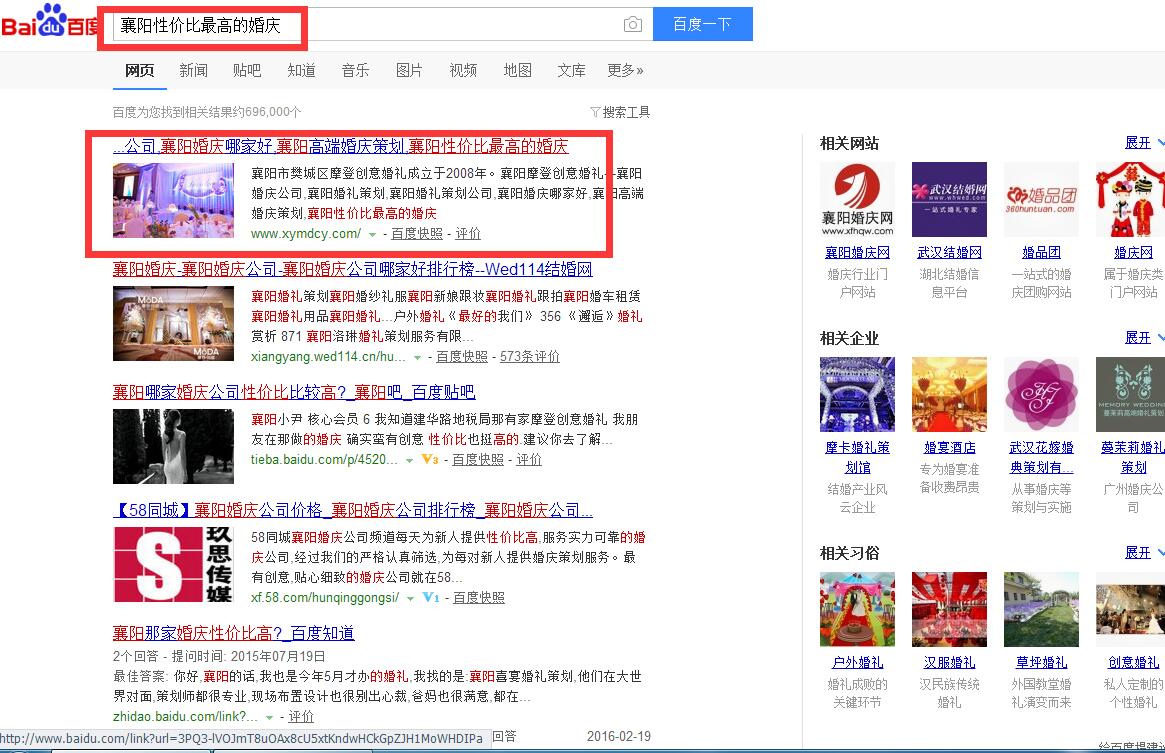Open 百度快照 for the Wed114 result
1165x753 pixels.
pyautogui.click(x=462, y=357)
